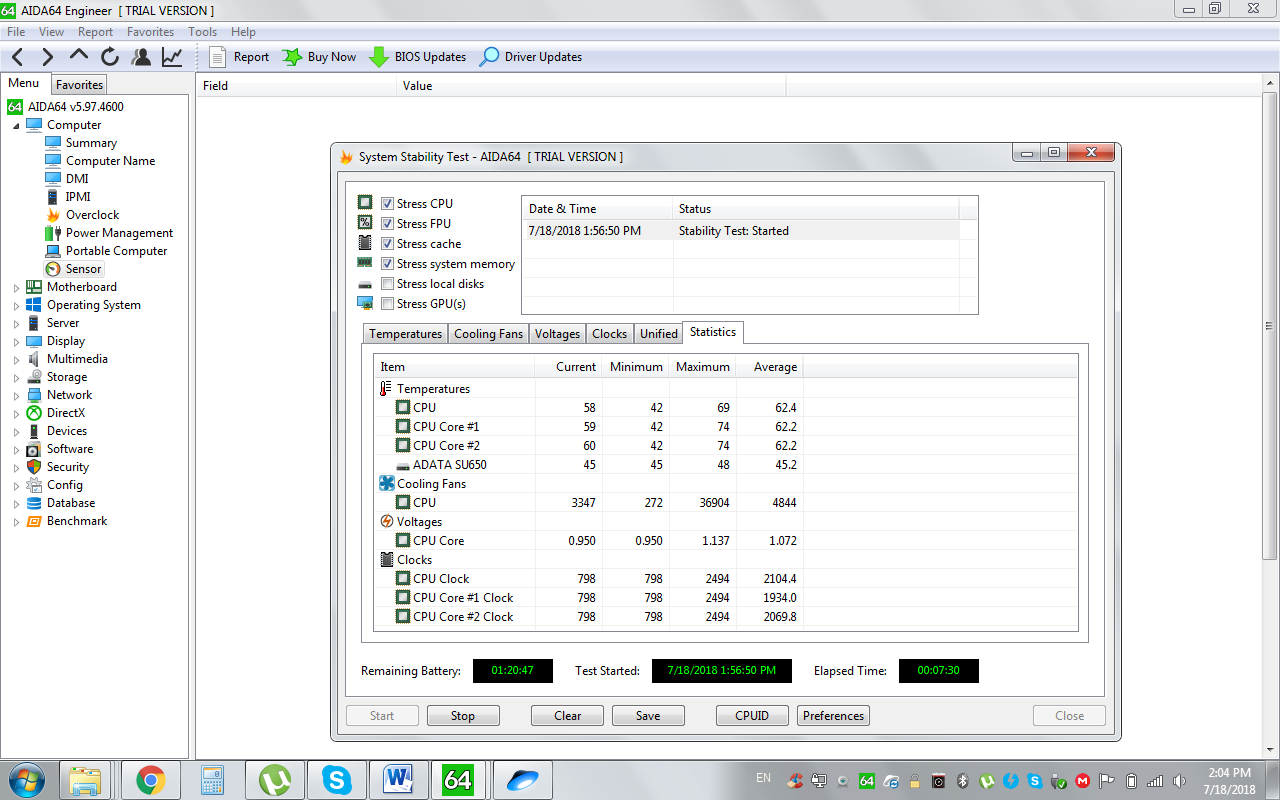Click the CPUID button
Screen dimensions: 1280x800
point(752,716)
